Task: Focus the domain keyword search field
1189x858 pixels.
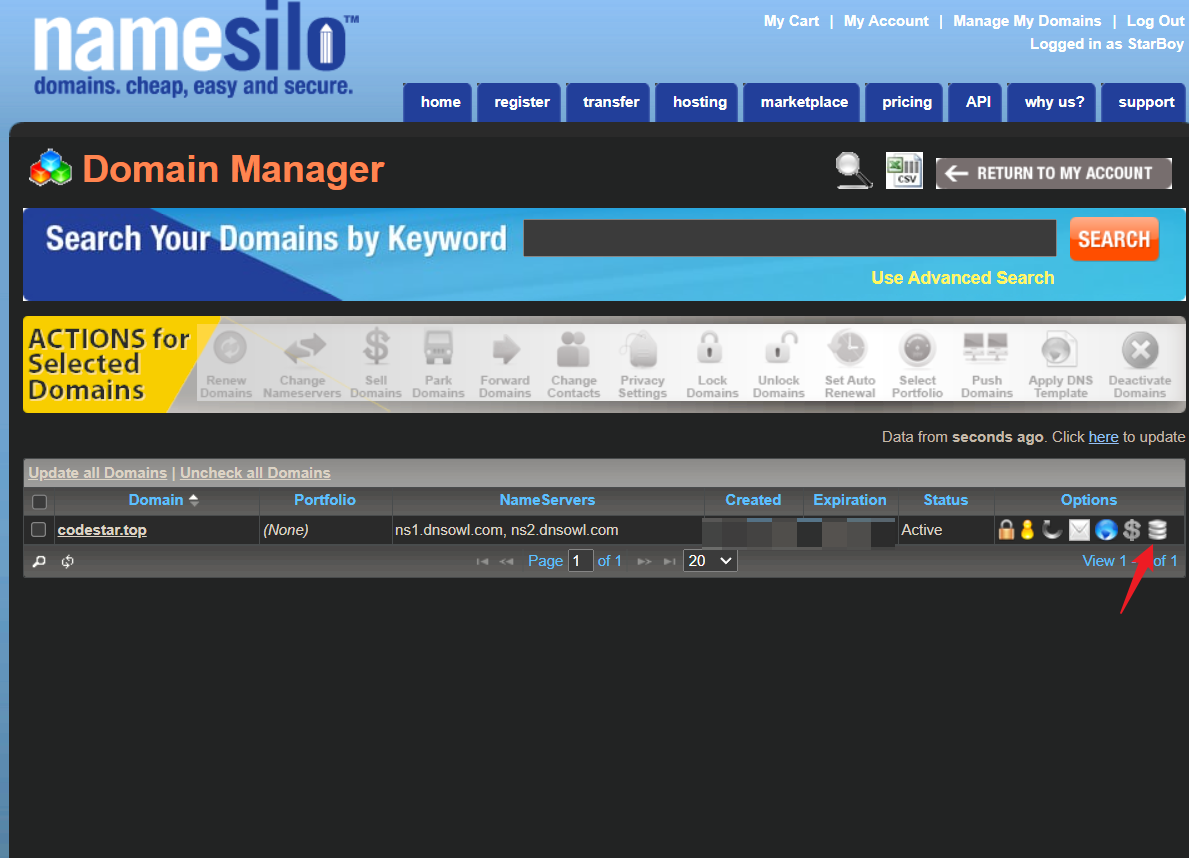Action: pos(789,238)
